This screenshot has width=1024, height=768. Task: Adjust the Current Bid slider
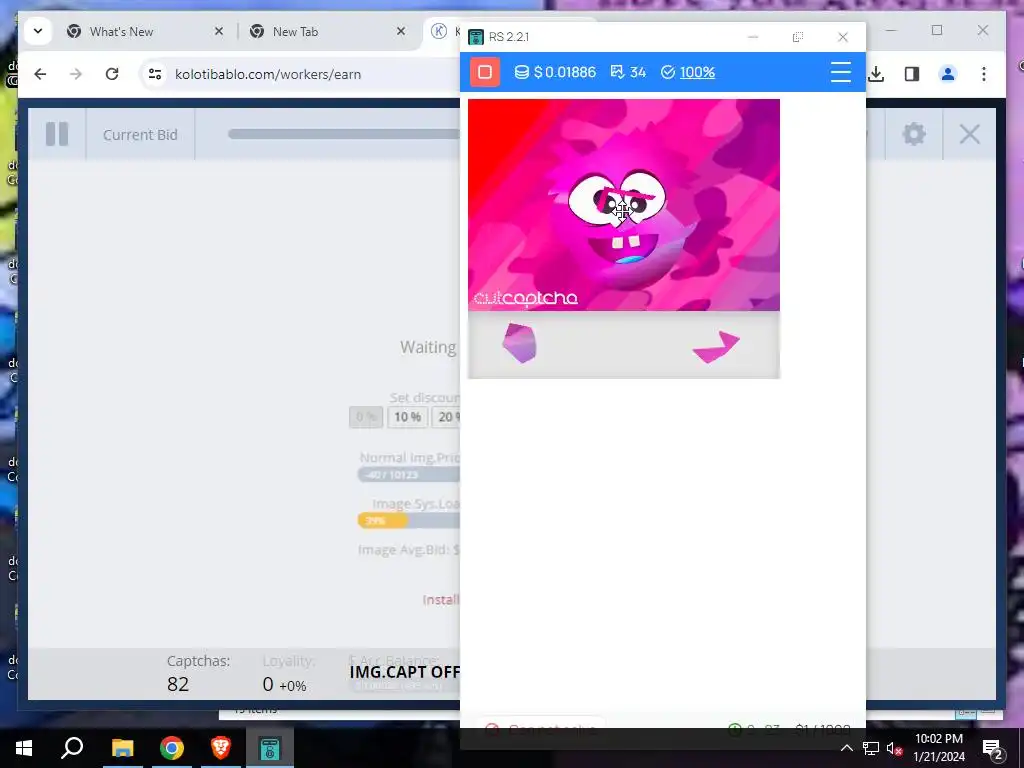(344, 134)
